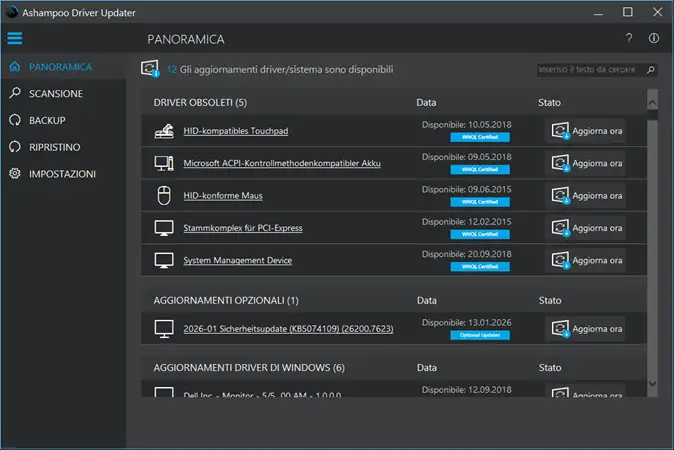Open the Backup section
Viewport: 674px width, 450px height.
click(x=47, y=120)
